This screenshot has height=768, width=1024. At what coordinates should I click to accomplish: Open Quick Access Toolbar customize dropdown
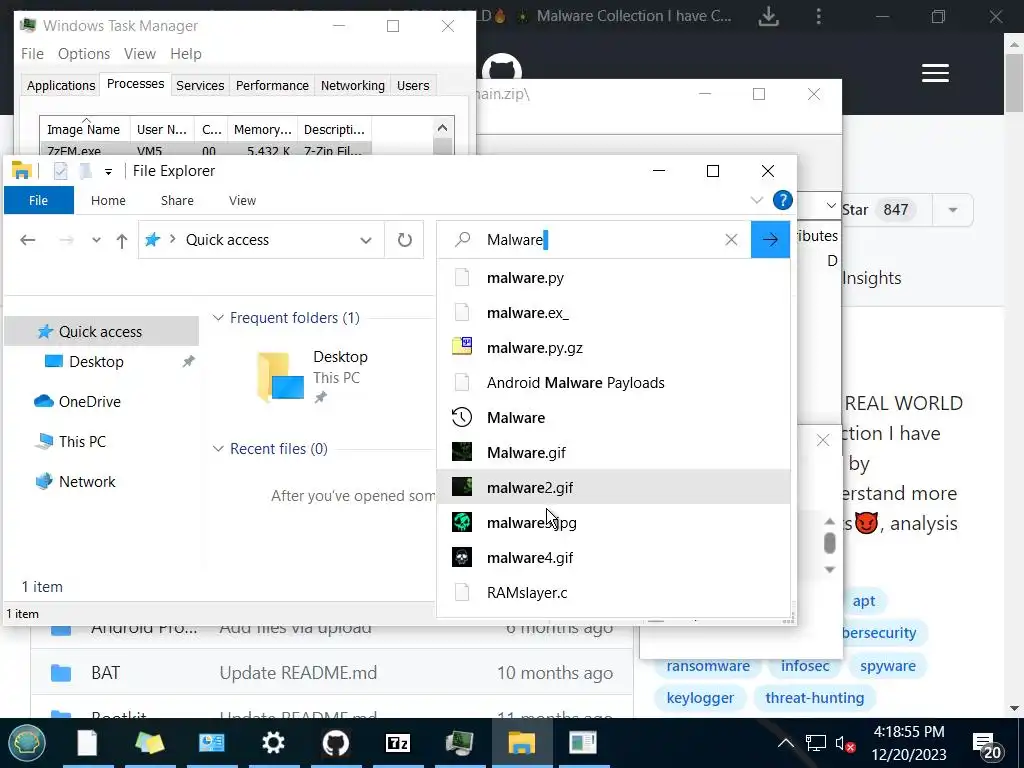tap(108, 172)
